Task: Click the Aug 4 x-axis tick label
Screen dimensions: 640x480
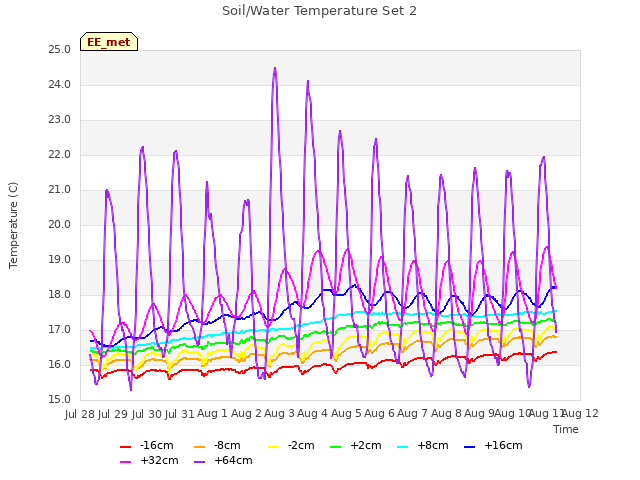Action: [312, 413]
